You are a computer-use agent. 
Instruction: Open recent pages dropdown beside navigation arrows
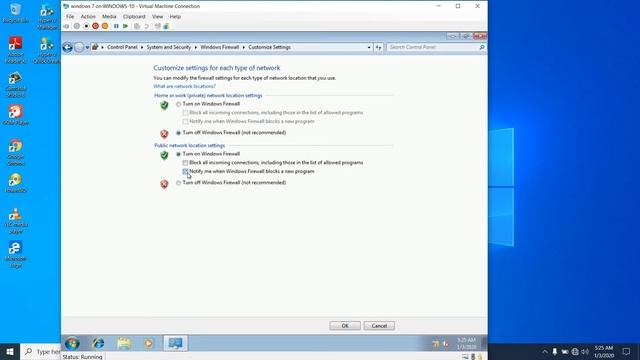[x=87, y=47]
